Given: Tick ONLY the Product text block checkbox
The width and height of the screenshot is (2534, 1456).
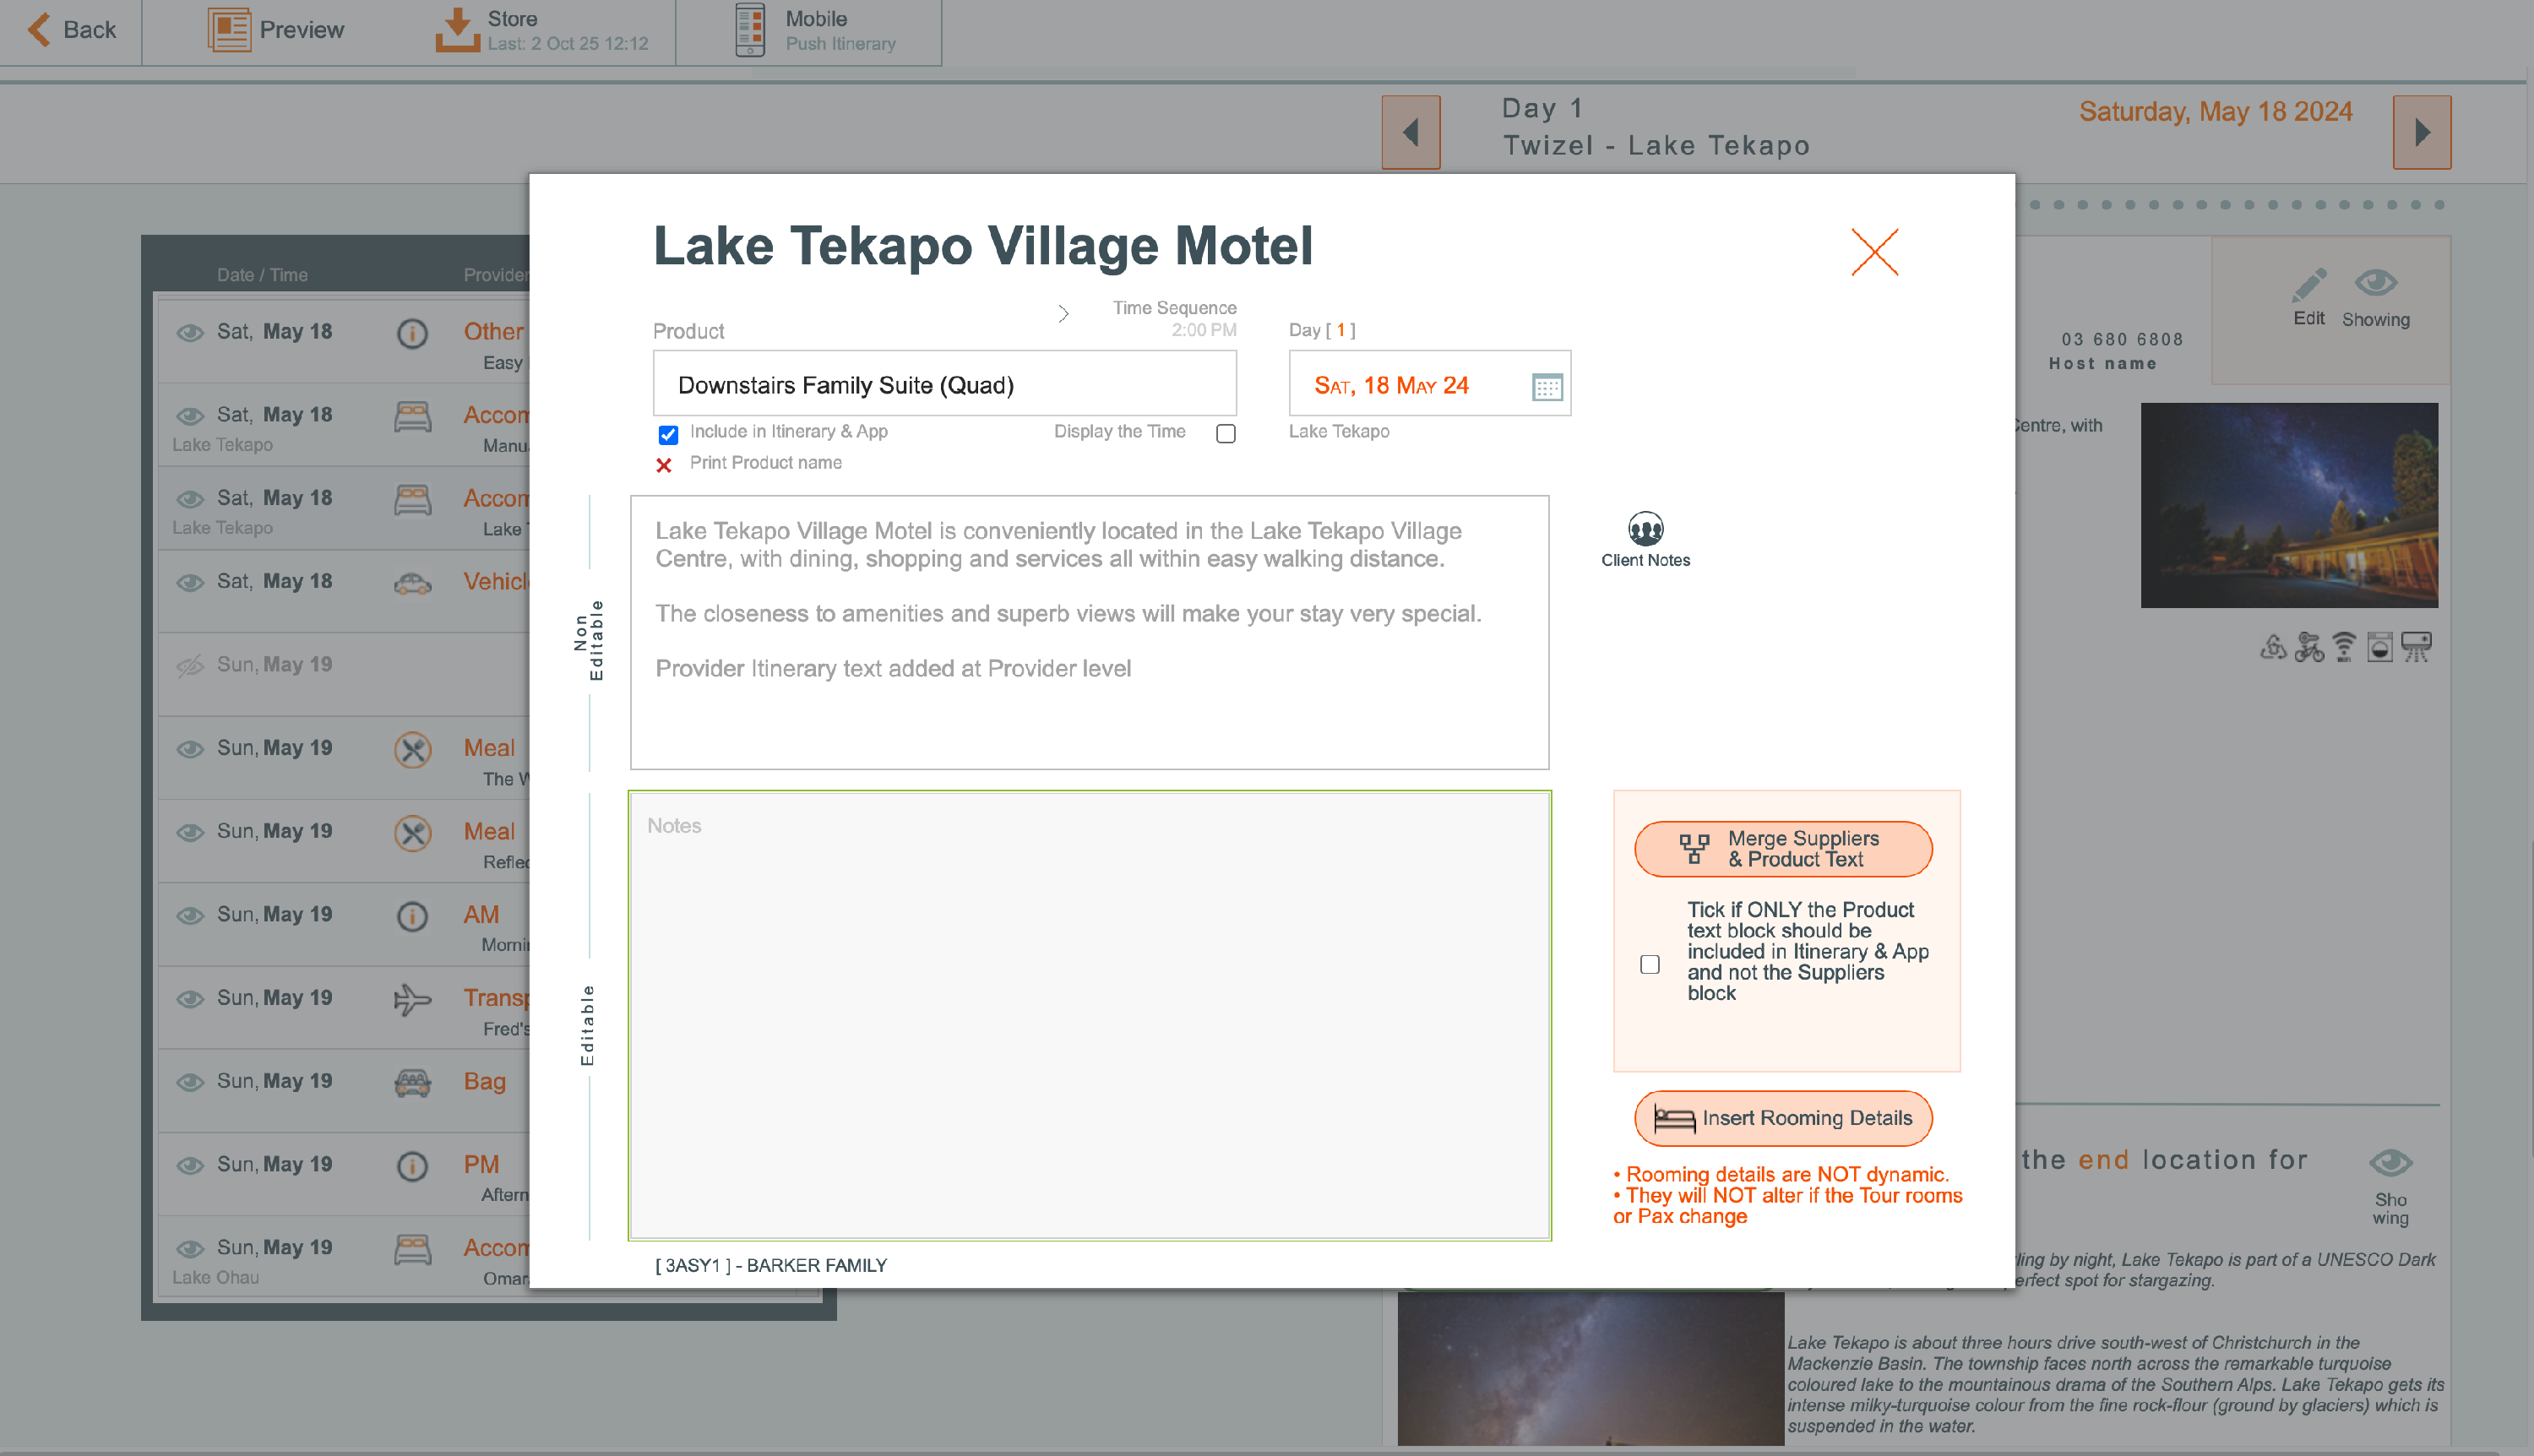Looking at the screenshot, I should [1649, 964].
